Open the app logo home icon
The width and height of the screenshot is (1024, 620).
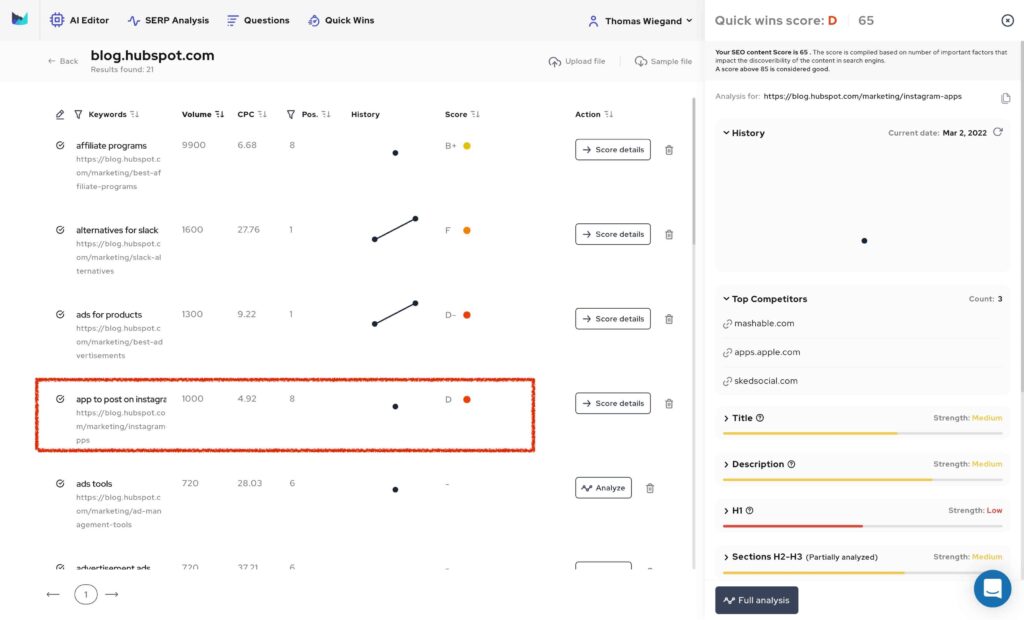(x=20, y=19)
